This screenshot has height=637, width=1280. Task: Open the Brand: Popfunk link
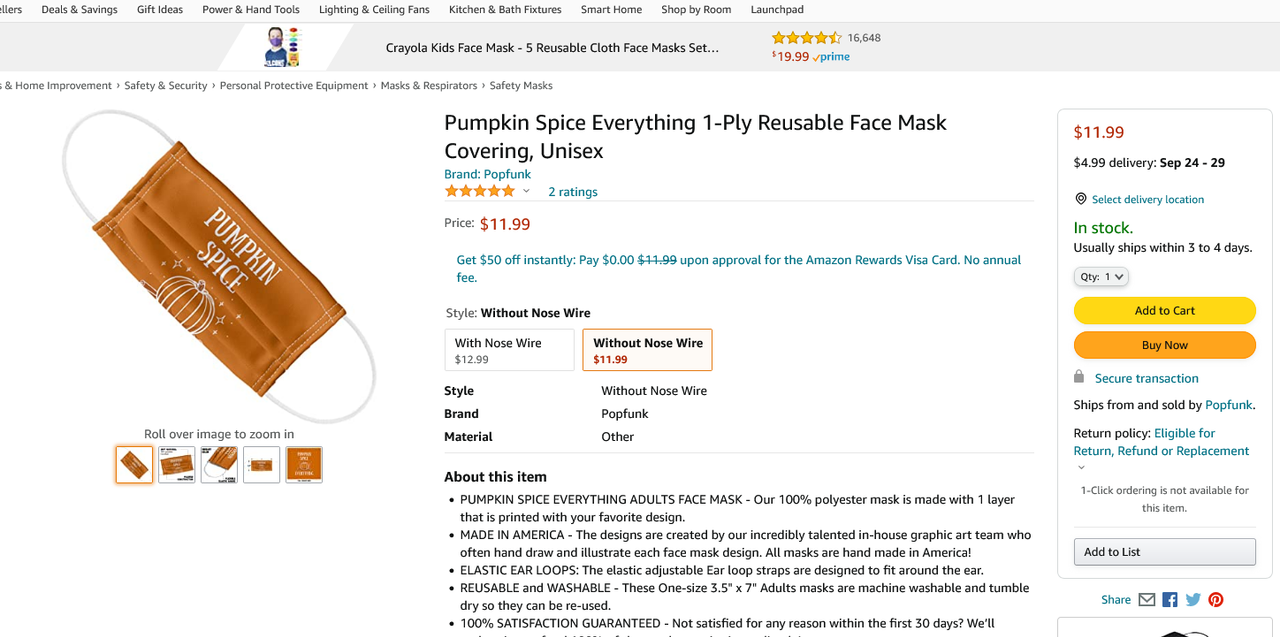coord(488,174)
